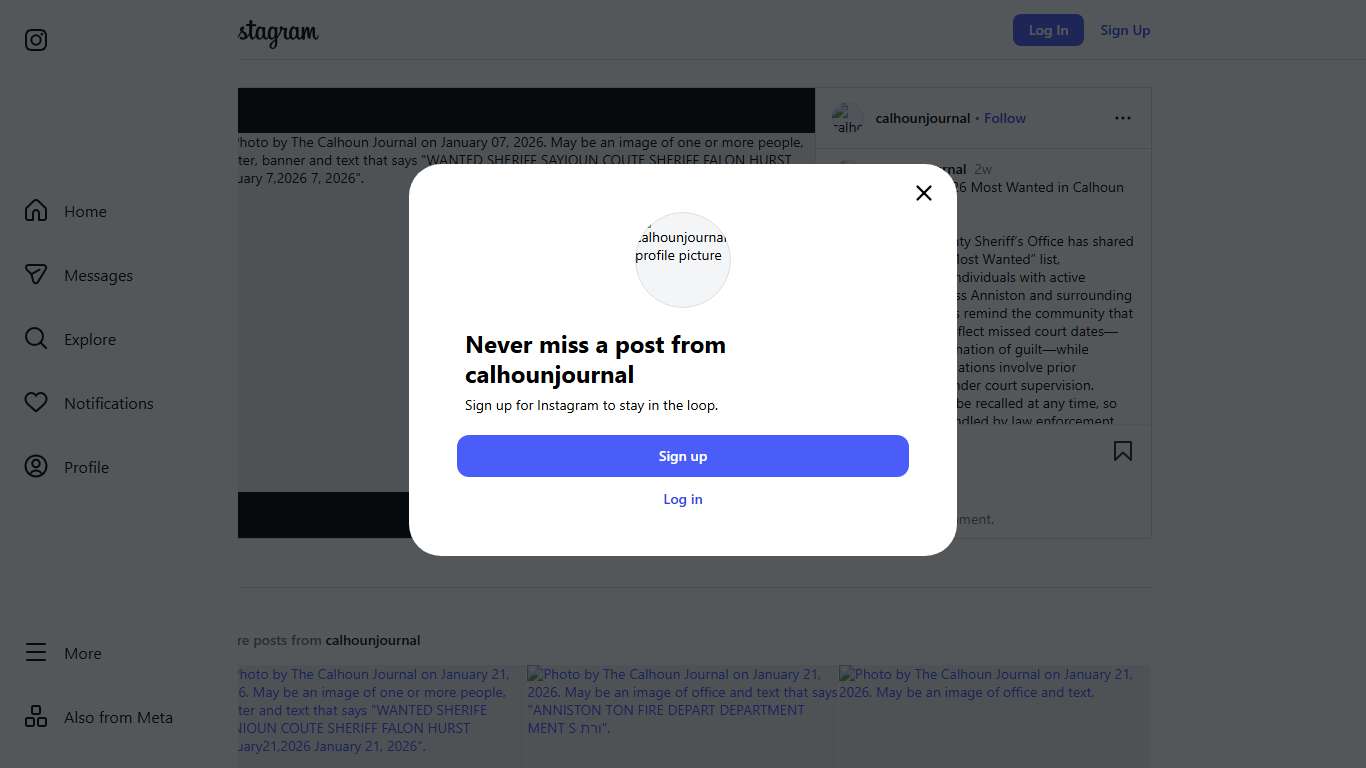
Task: Click Sign Up in the top bar
Action: (1125, 30)
